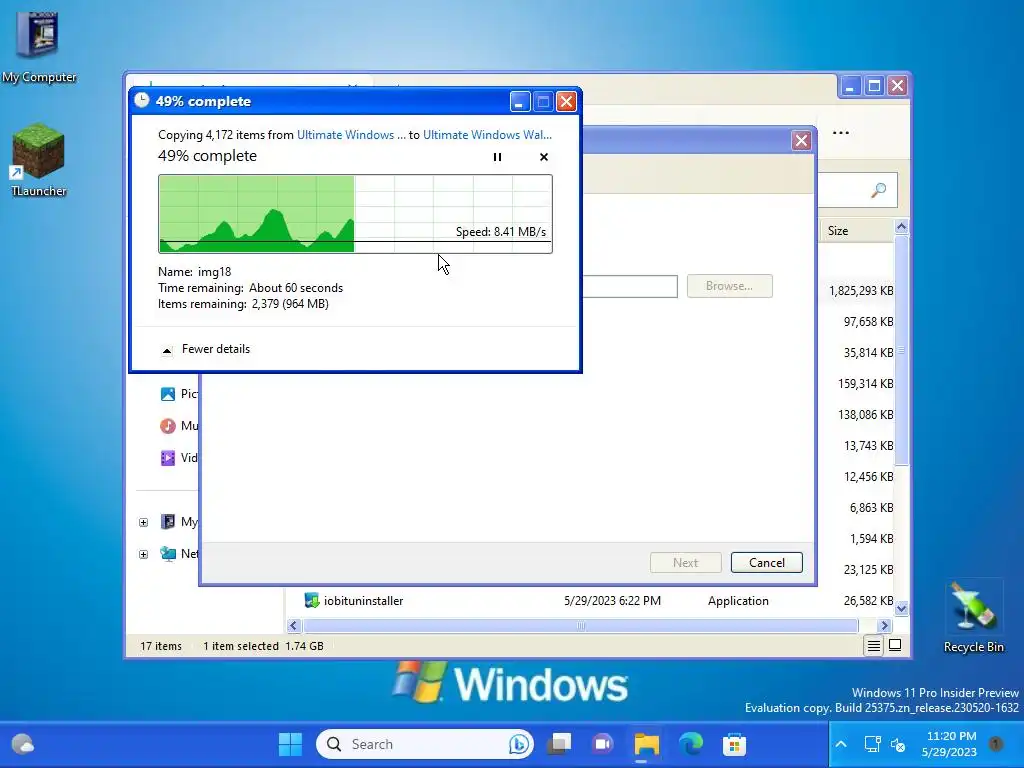
Task: Click horizontal scrollbar right arrow
Action: (884, 626)
